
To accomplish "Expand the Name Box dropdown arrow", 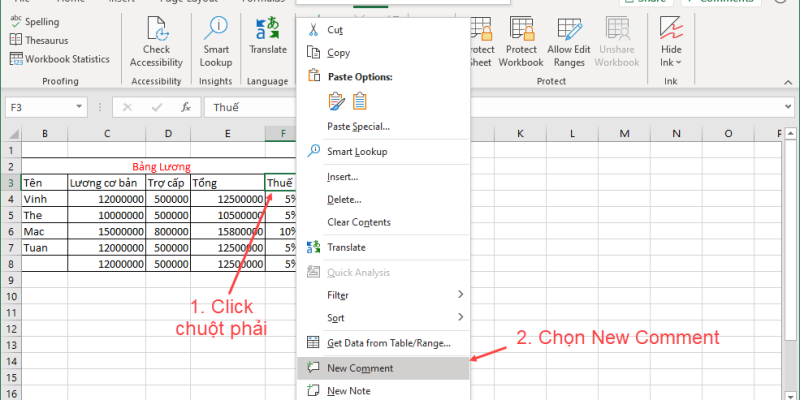I will (x=95, y=107).
